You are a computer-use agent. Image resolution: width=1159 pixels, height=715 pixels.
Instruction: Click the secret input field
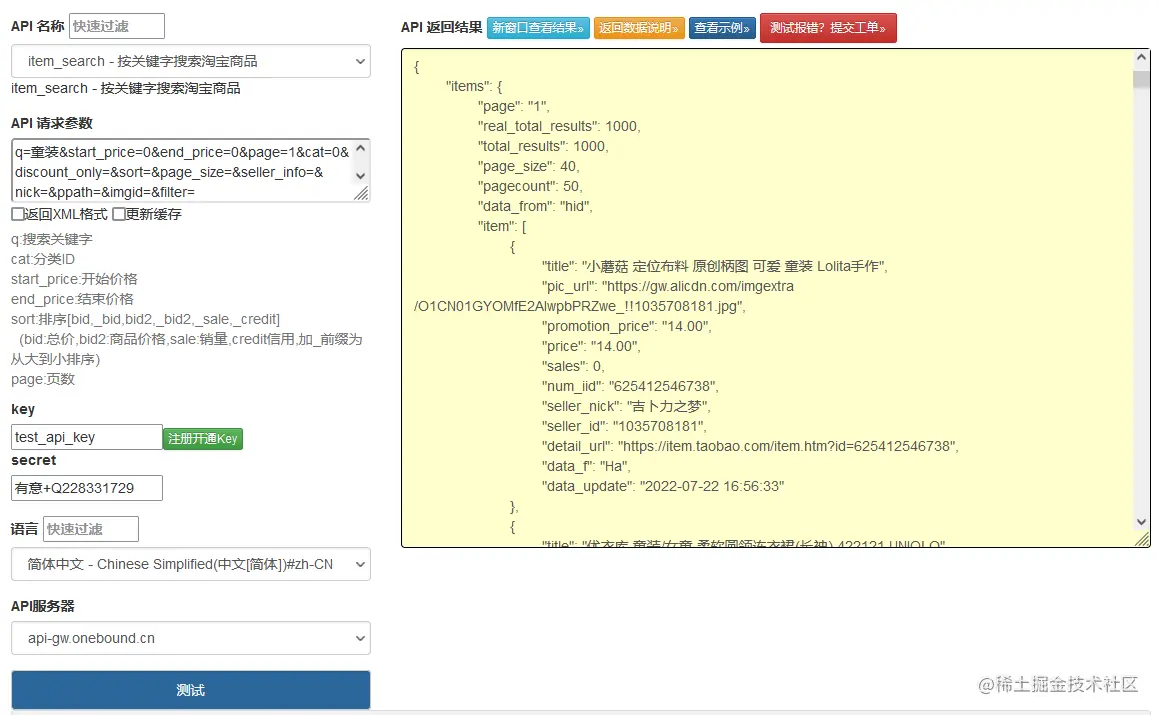[x=86, y=488]
